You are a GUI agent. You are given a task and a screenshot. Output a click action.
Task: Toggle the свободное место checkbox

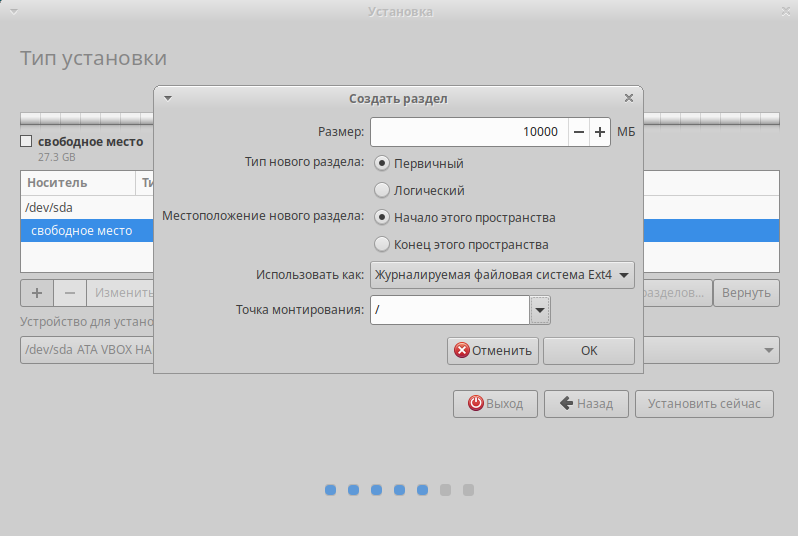(x=26, y=141)
